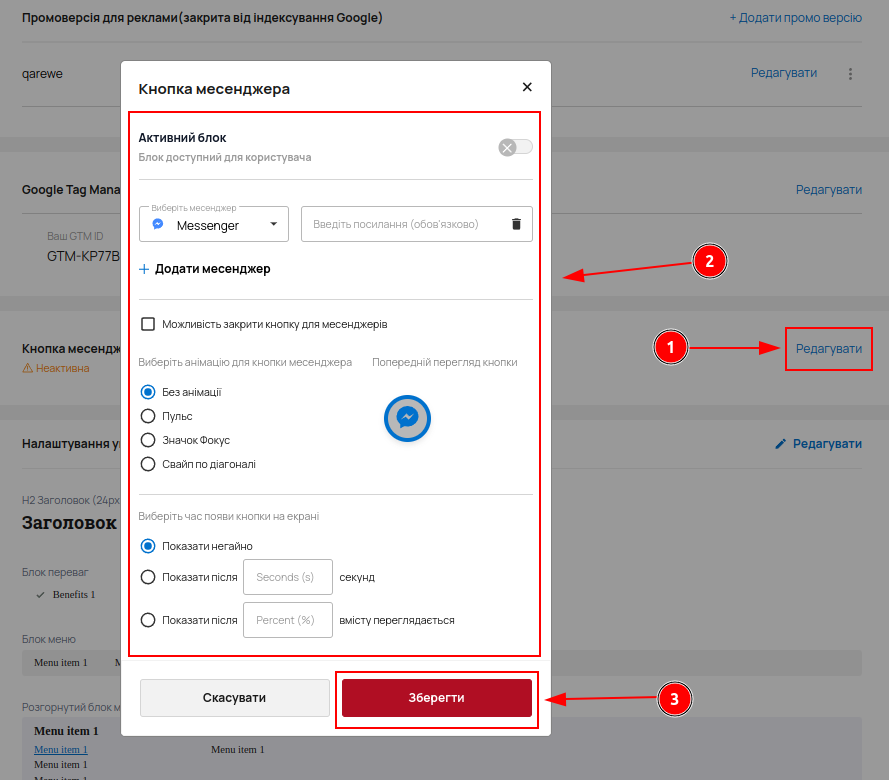889x780 pixels.
Task: Edit Google Tag Manager settings
Action: pyautogui.click(x=829, y=190)
